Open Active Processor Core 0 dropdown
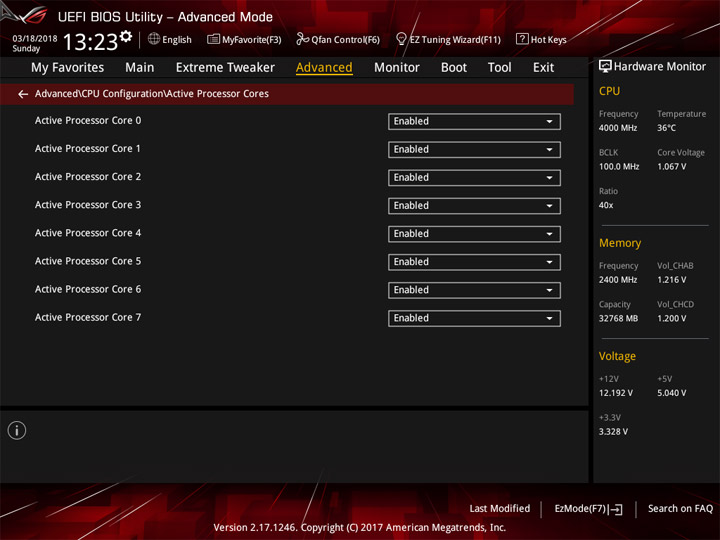720x540 pixels. [474, 122]
